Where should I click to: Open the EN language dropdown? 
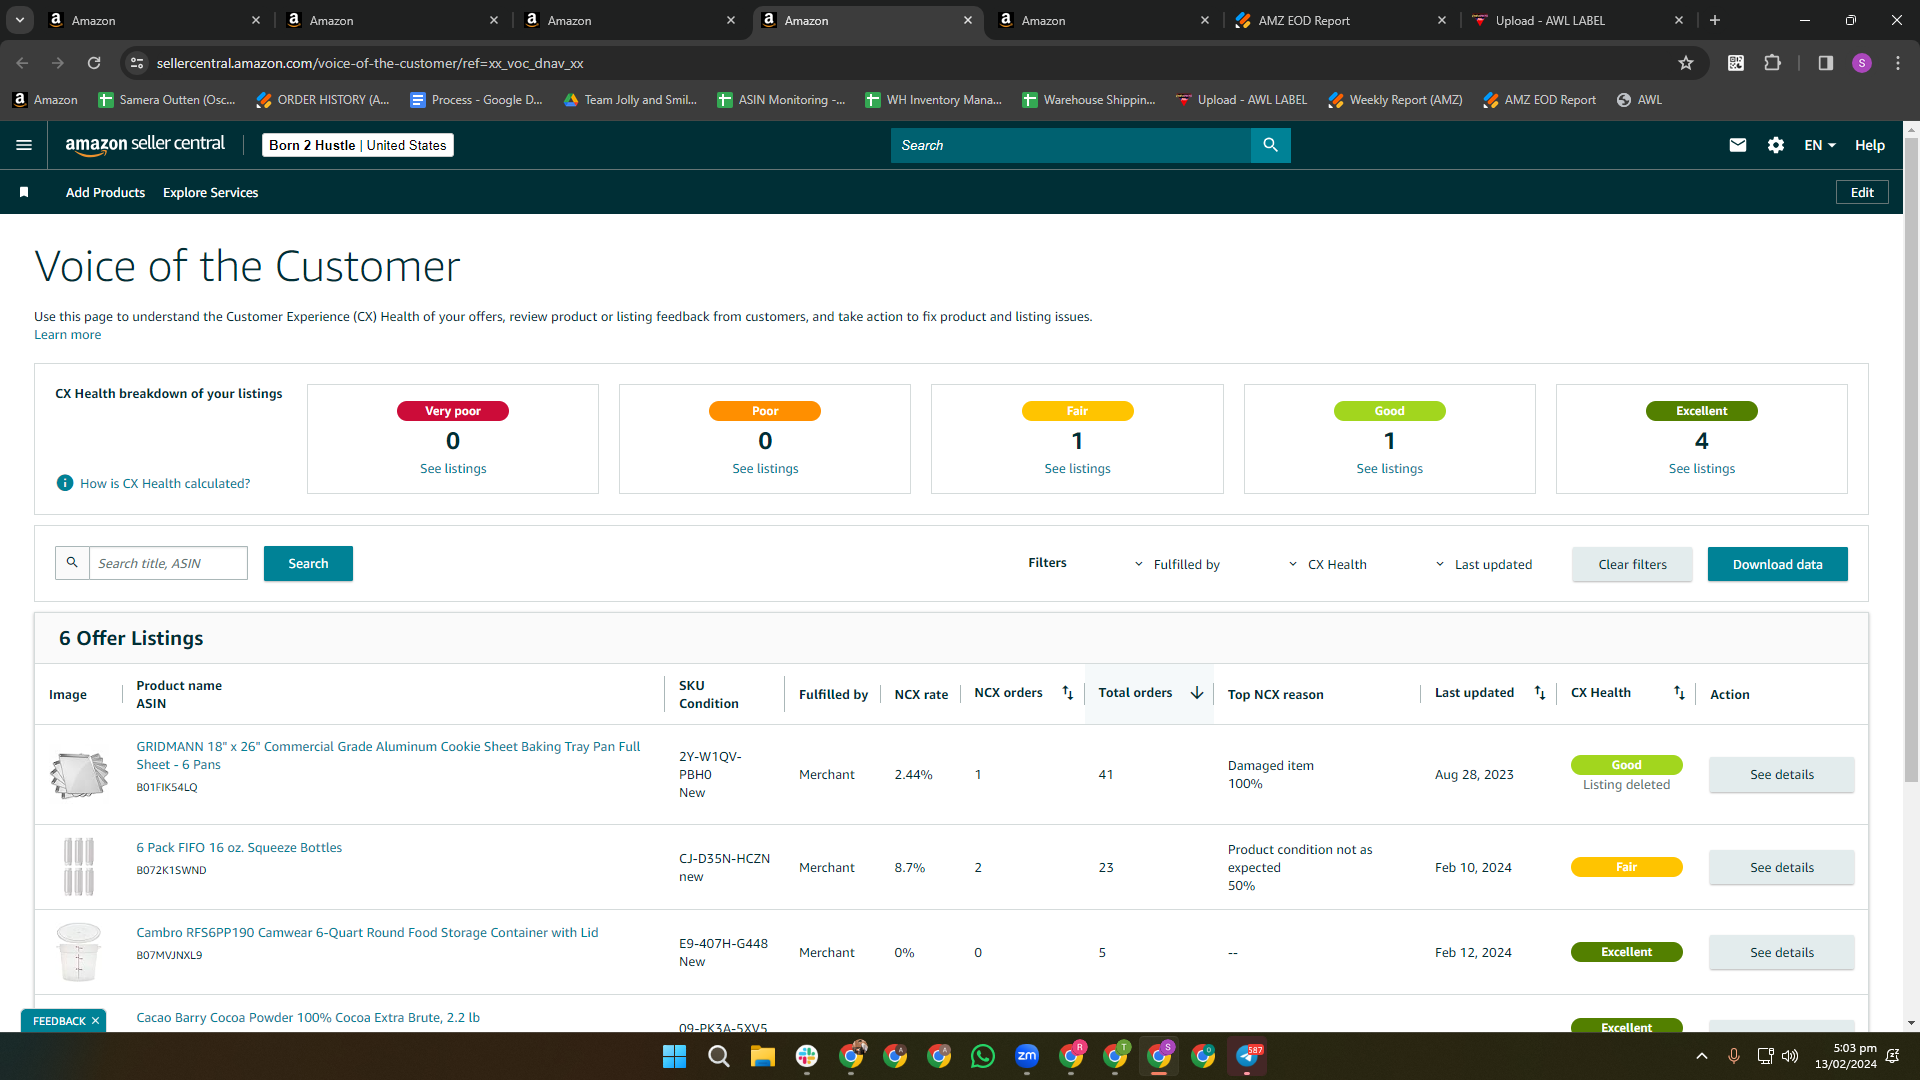click(x=1820, y=145)
